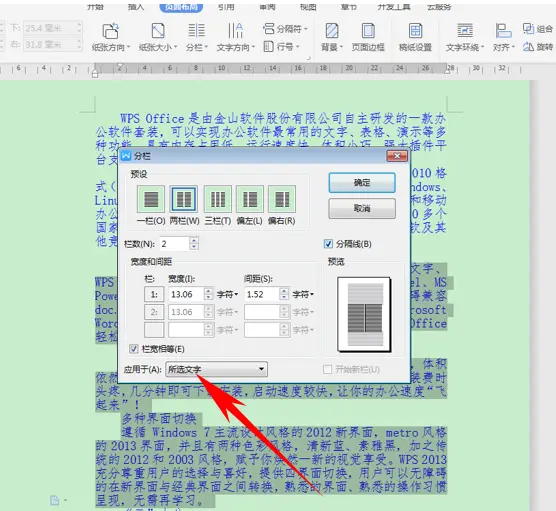Image resolution: width=556 pixels, height=511 pixels.
Task: Open page border (页面边框) settings
Action: tap(368, 37)
